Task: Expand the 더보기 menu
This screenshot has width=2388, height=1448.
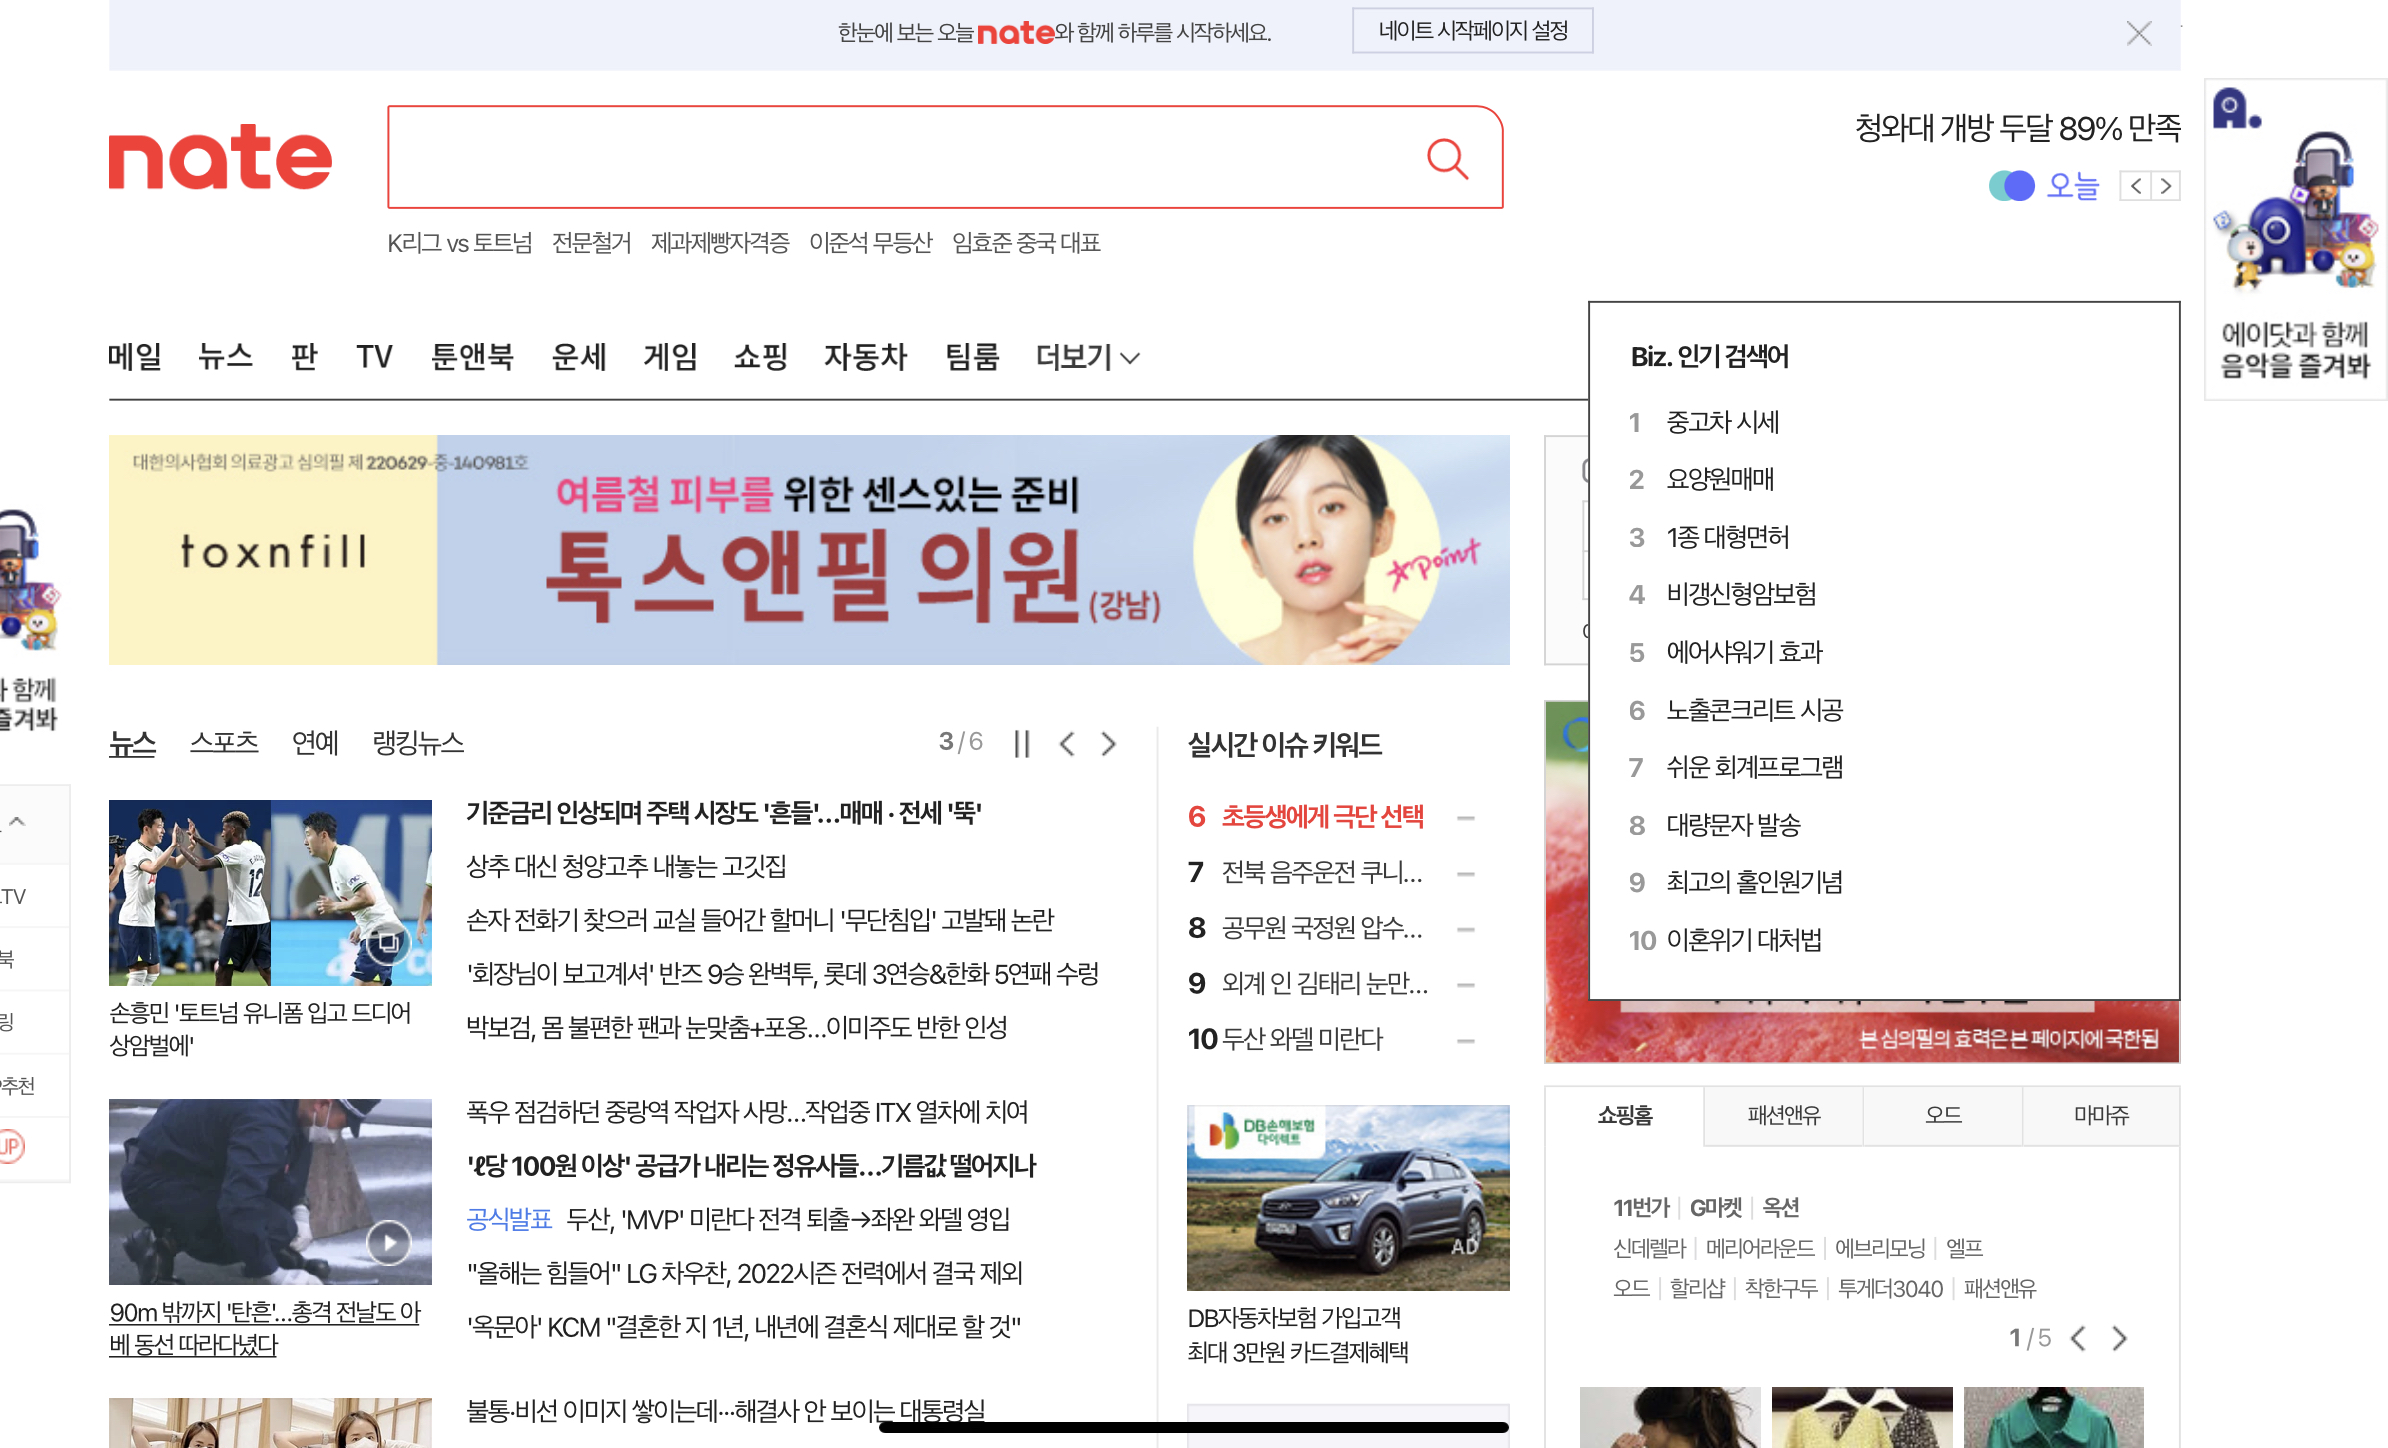Action: [1087, 357]
